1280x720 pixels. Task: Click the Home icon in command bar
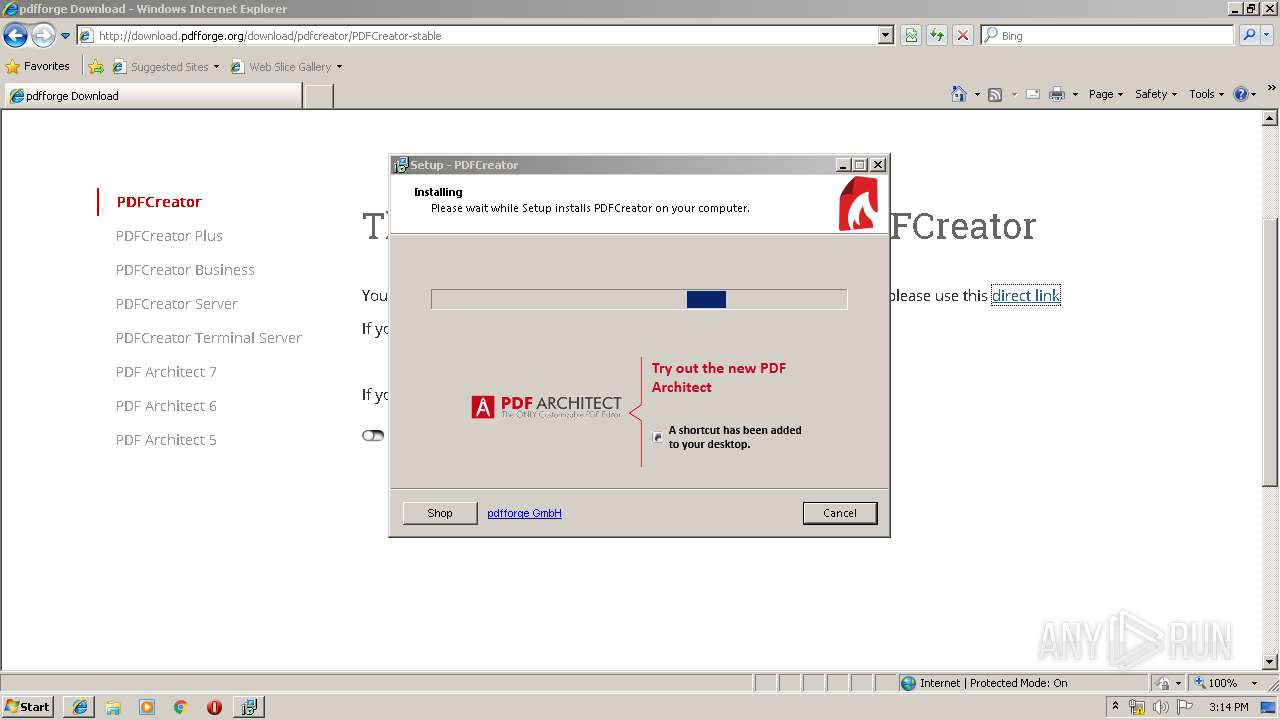point(959,94)
